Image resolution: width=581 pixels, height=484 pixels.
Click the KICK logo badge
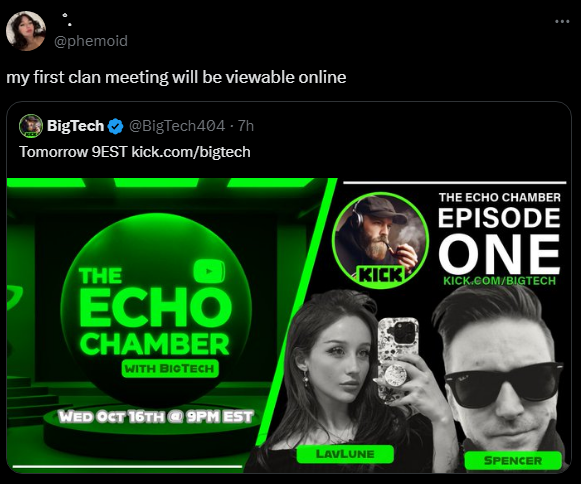click(380, 275)
